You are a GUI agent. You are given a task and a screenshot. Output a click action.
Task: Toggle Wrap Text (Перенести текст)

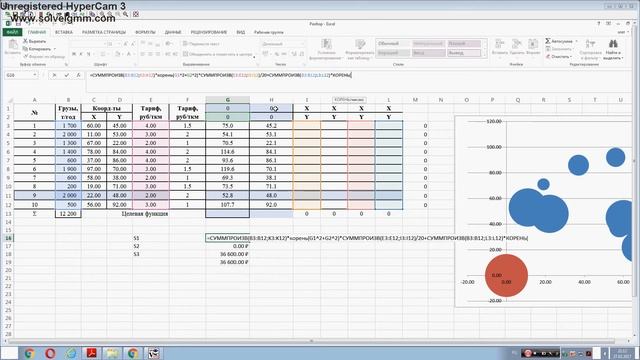pos(201,44)
